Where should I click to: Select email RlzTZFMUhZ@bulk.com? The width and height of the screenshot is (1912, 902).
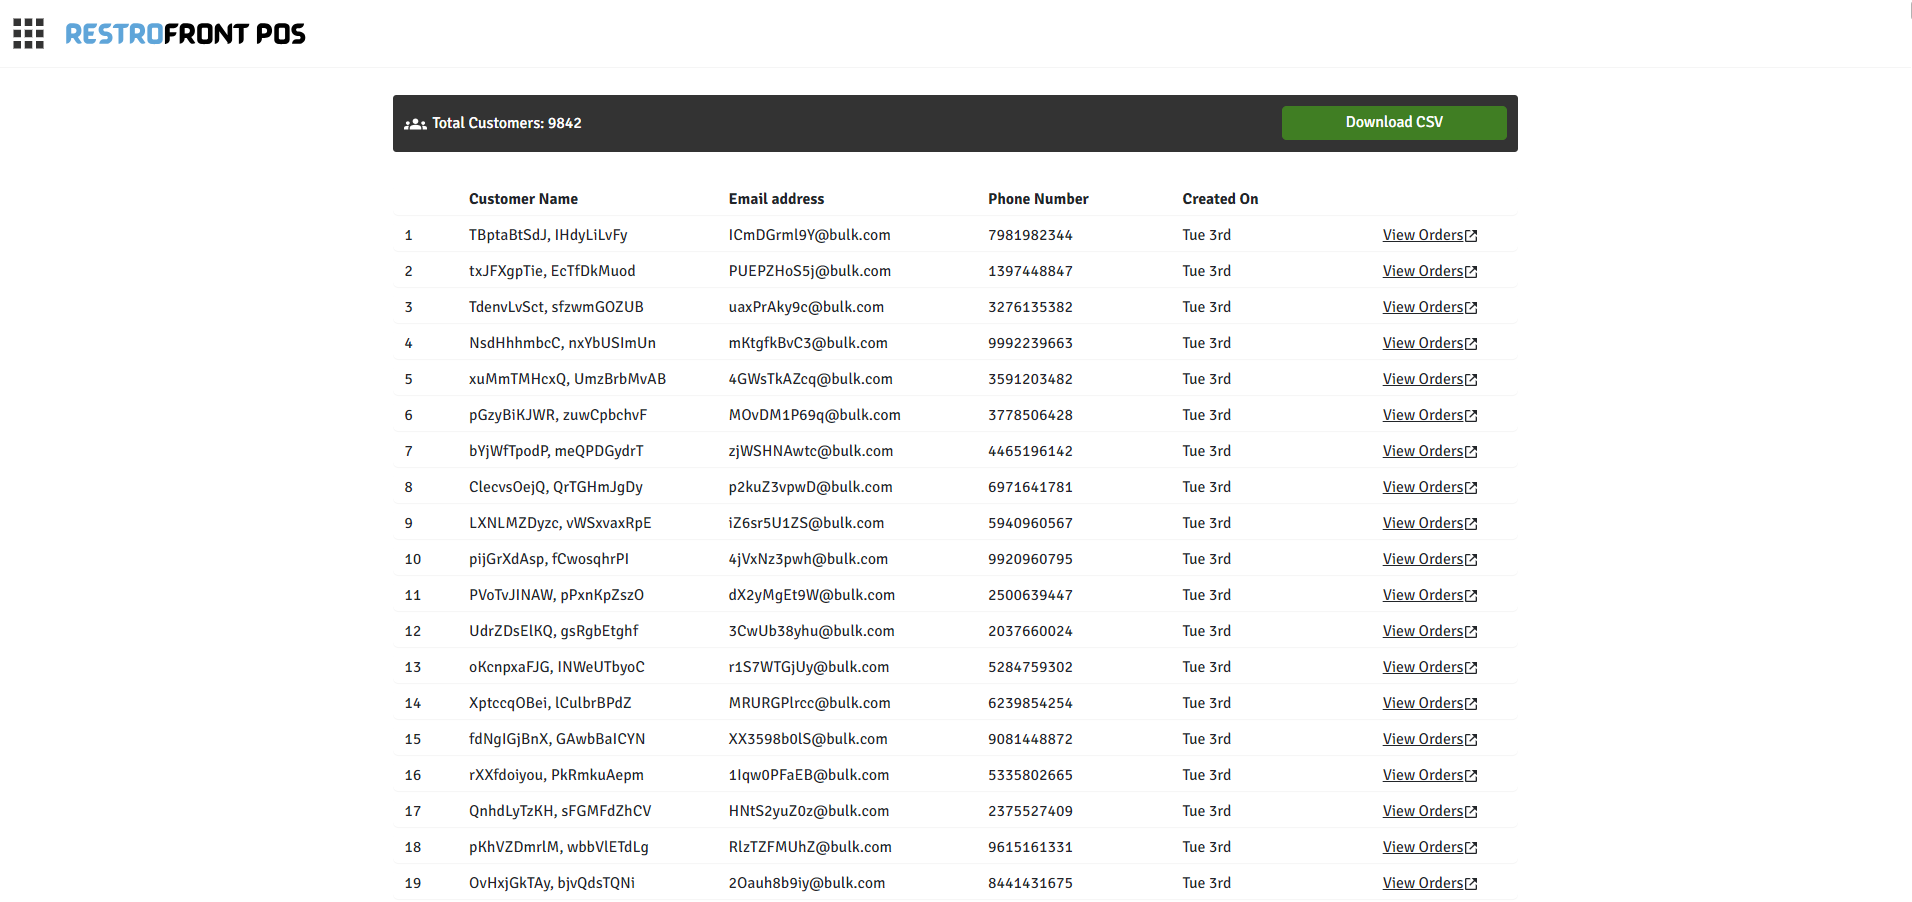pyautogui.click(x=810, y=847)
